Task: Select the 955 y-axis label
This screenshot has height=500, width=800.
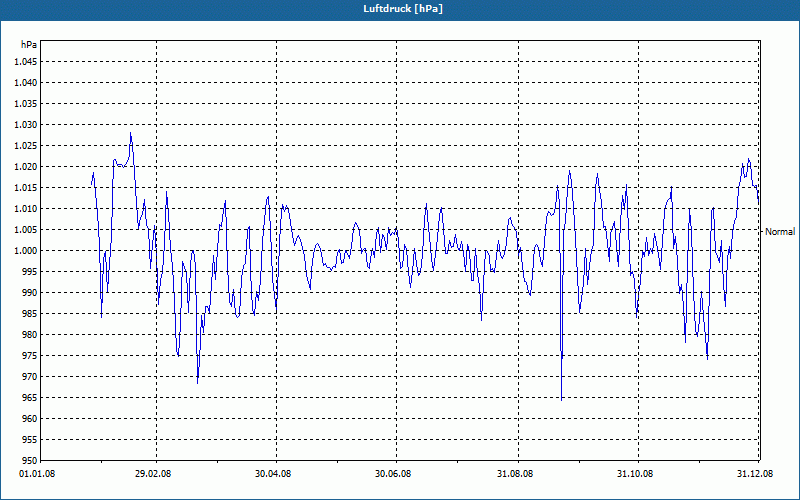Action: pyautogui.click(x=30, y=440)
